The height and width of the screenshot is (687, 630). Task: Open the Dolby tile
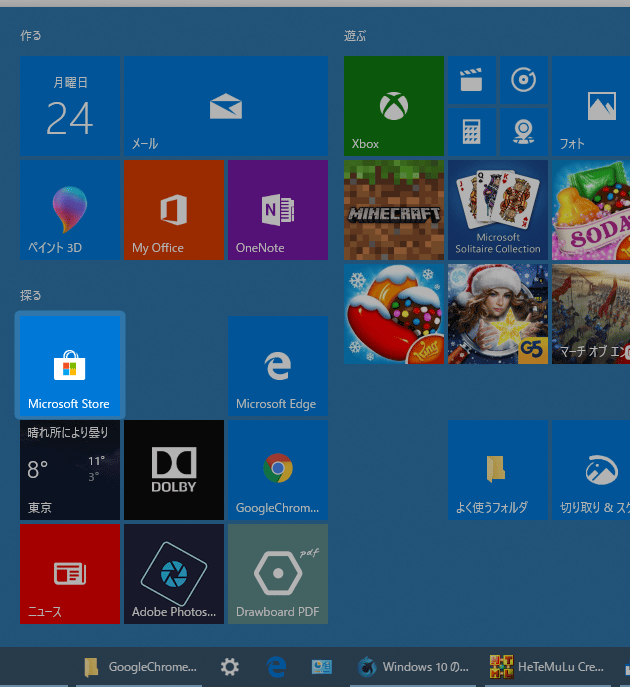tap(174, 470)
